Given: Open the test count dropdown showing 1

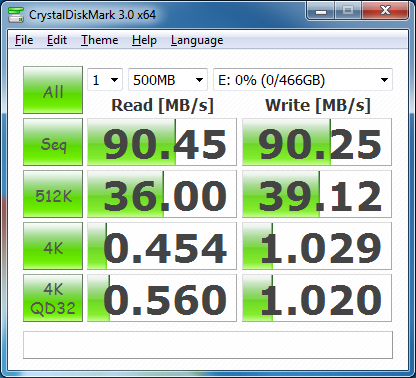Looking at the screenshot, I should tap(105, 80).
